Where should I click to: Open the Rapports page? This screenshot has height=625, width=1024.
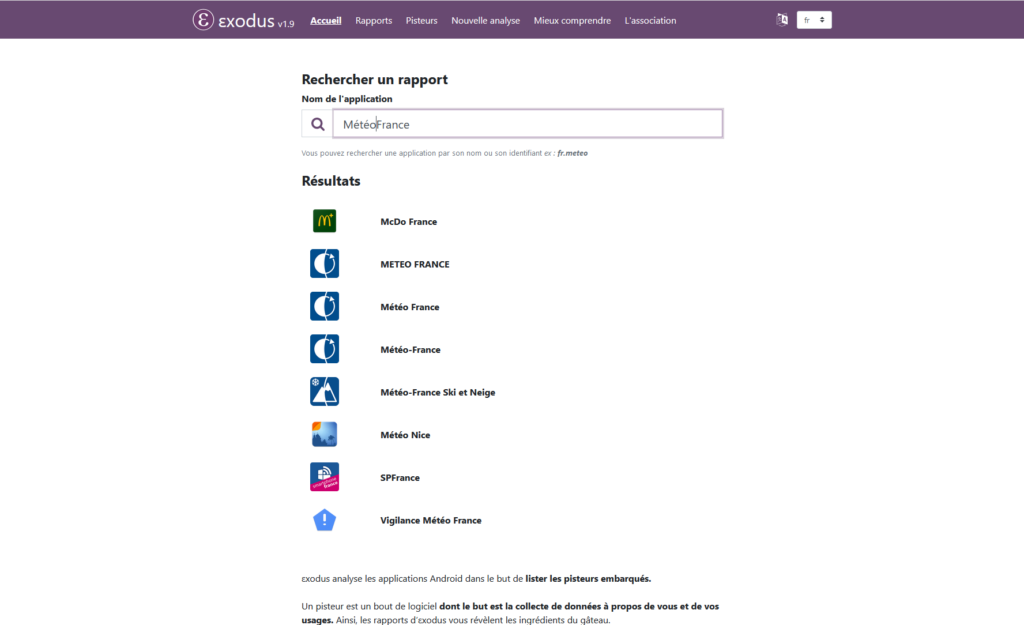point(374,20)
